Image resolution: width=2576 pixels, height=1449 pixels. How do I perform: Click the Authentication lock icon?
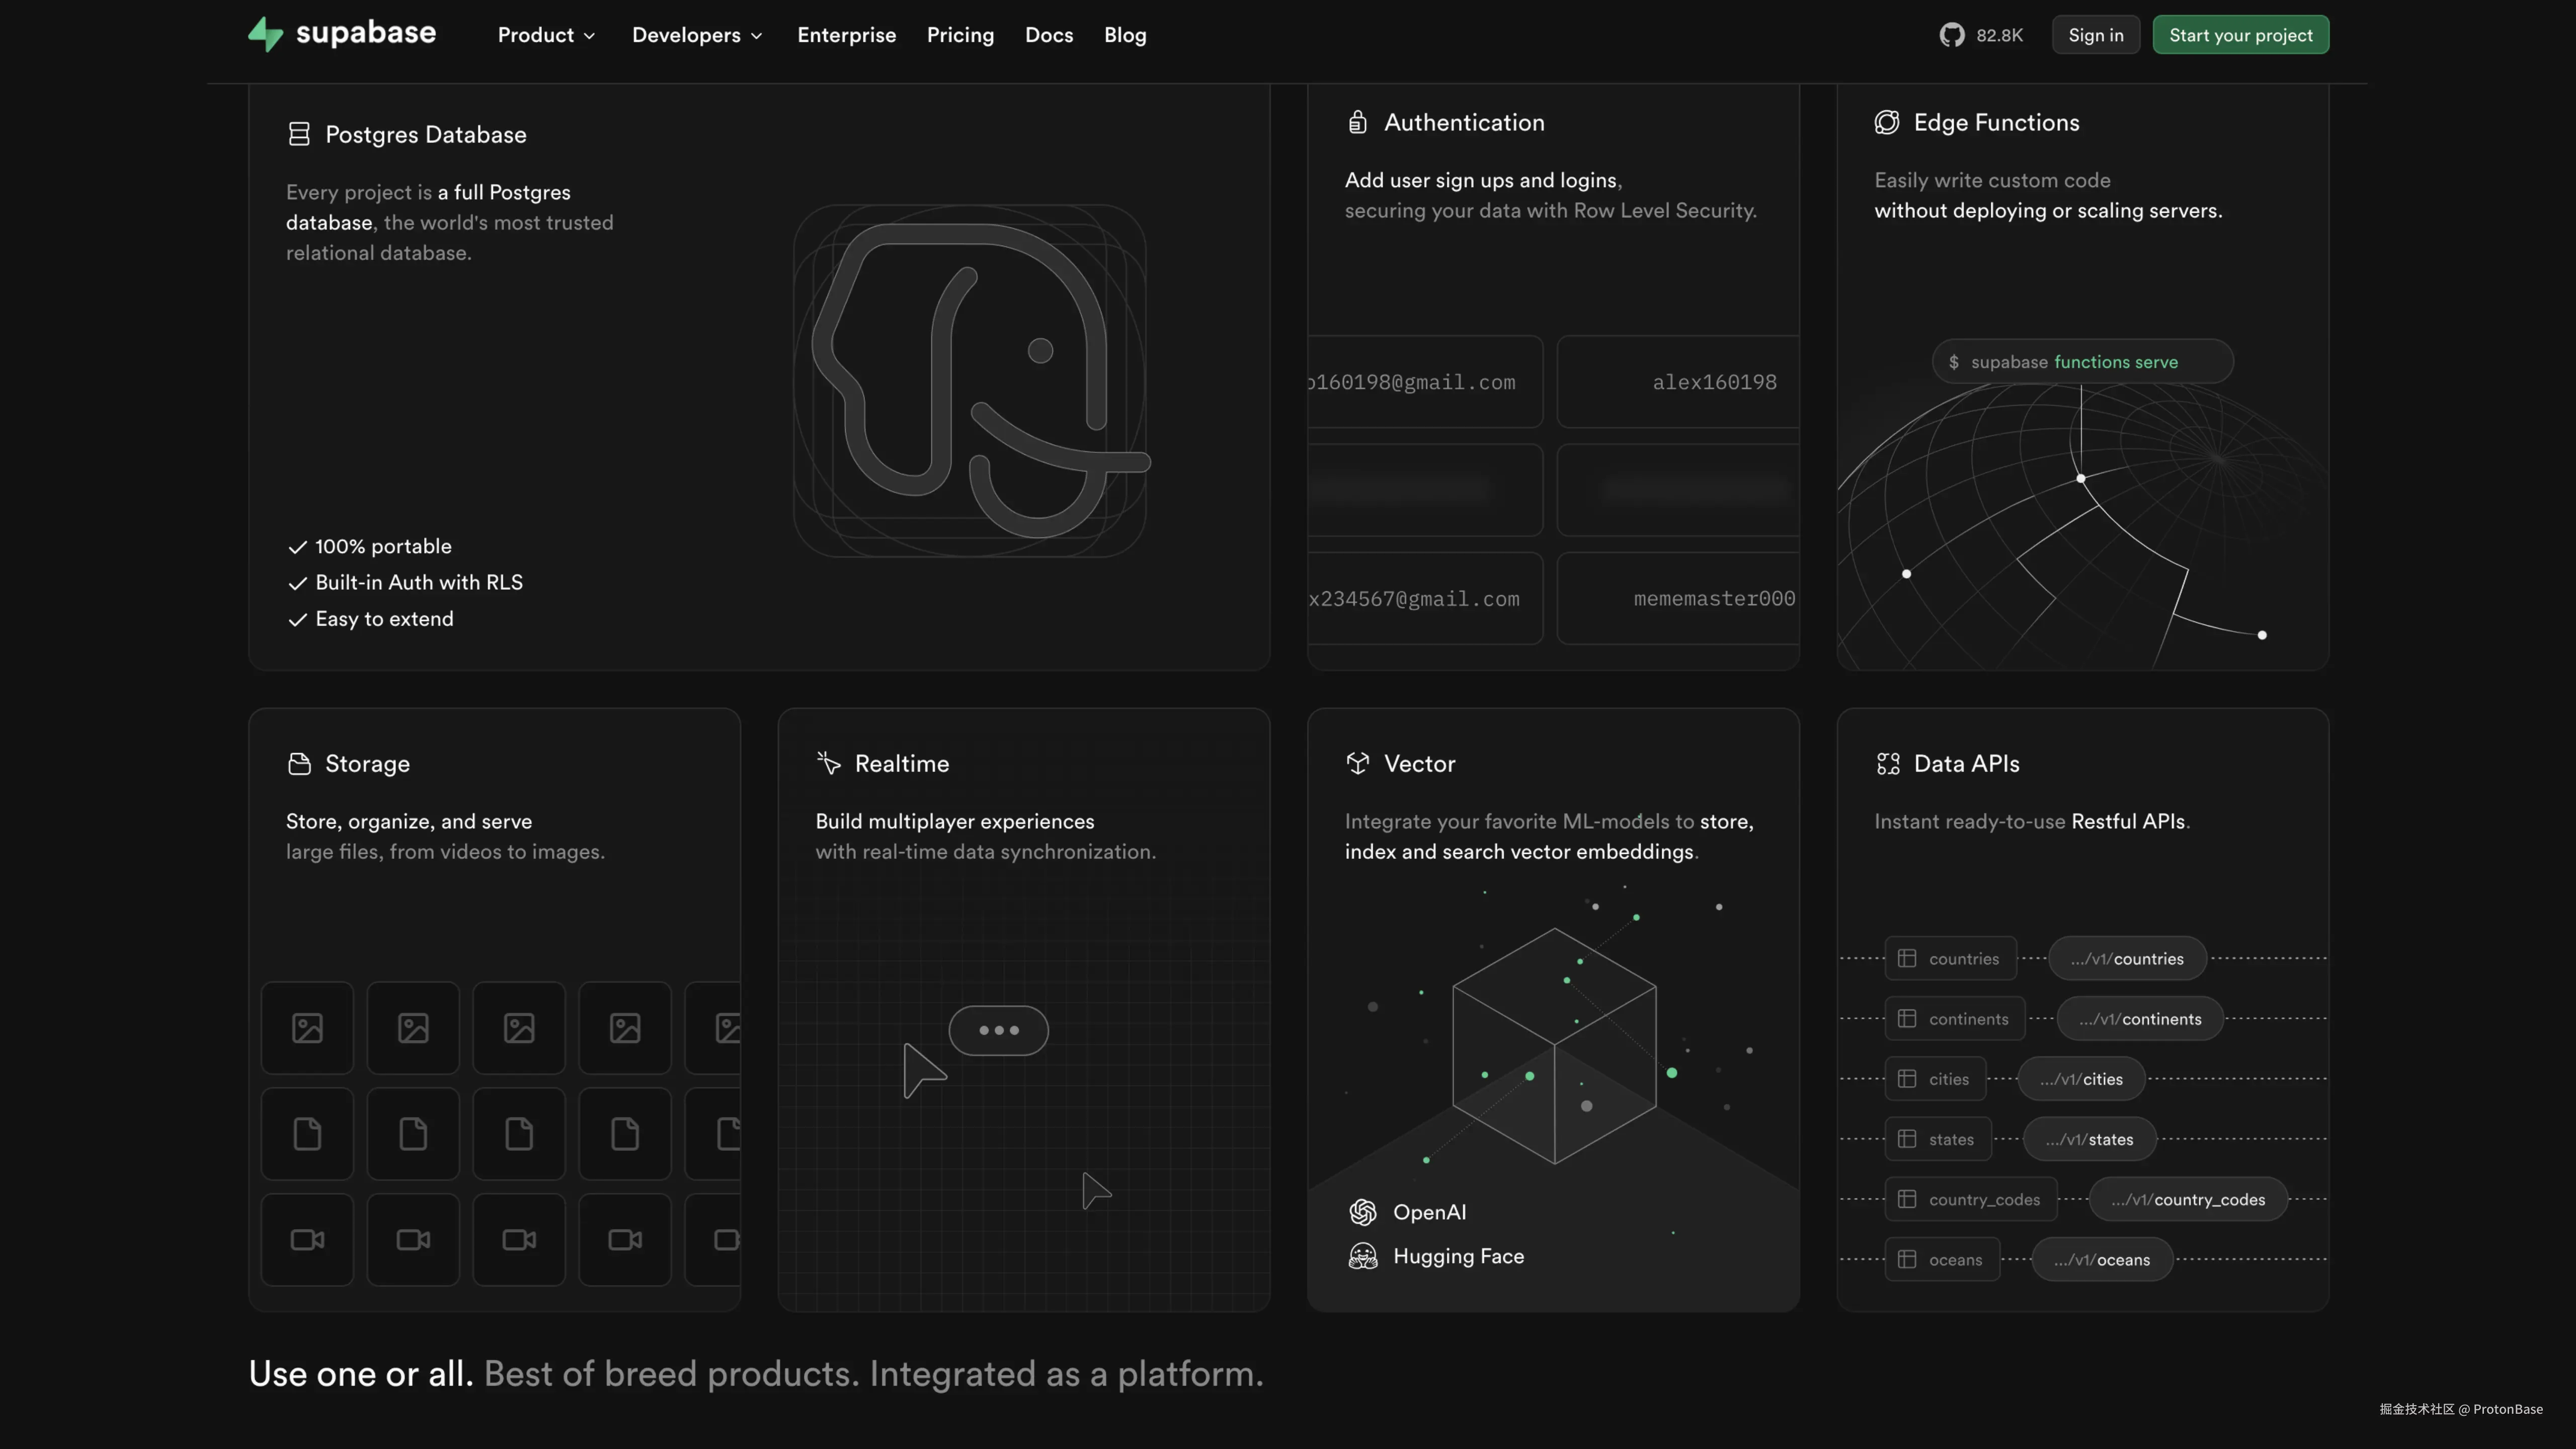pos(1357,122)
